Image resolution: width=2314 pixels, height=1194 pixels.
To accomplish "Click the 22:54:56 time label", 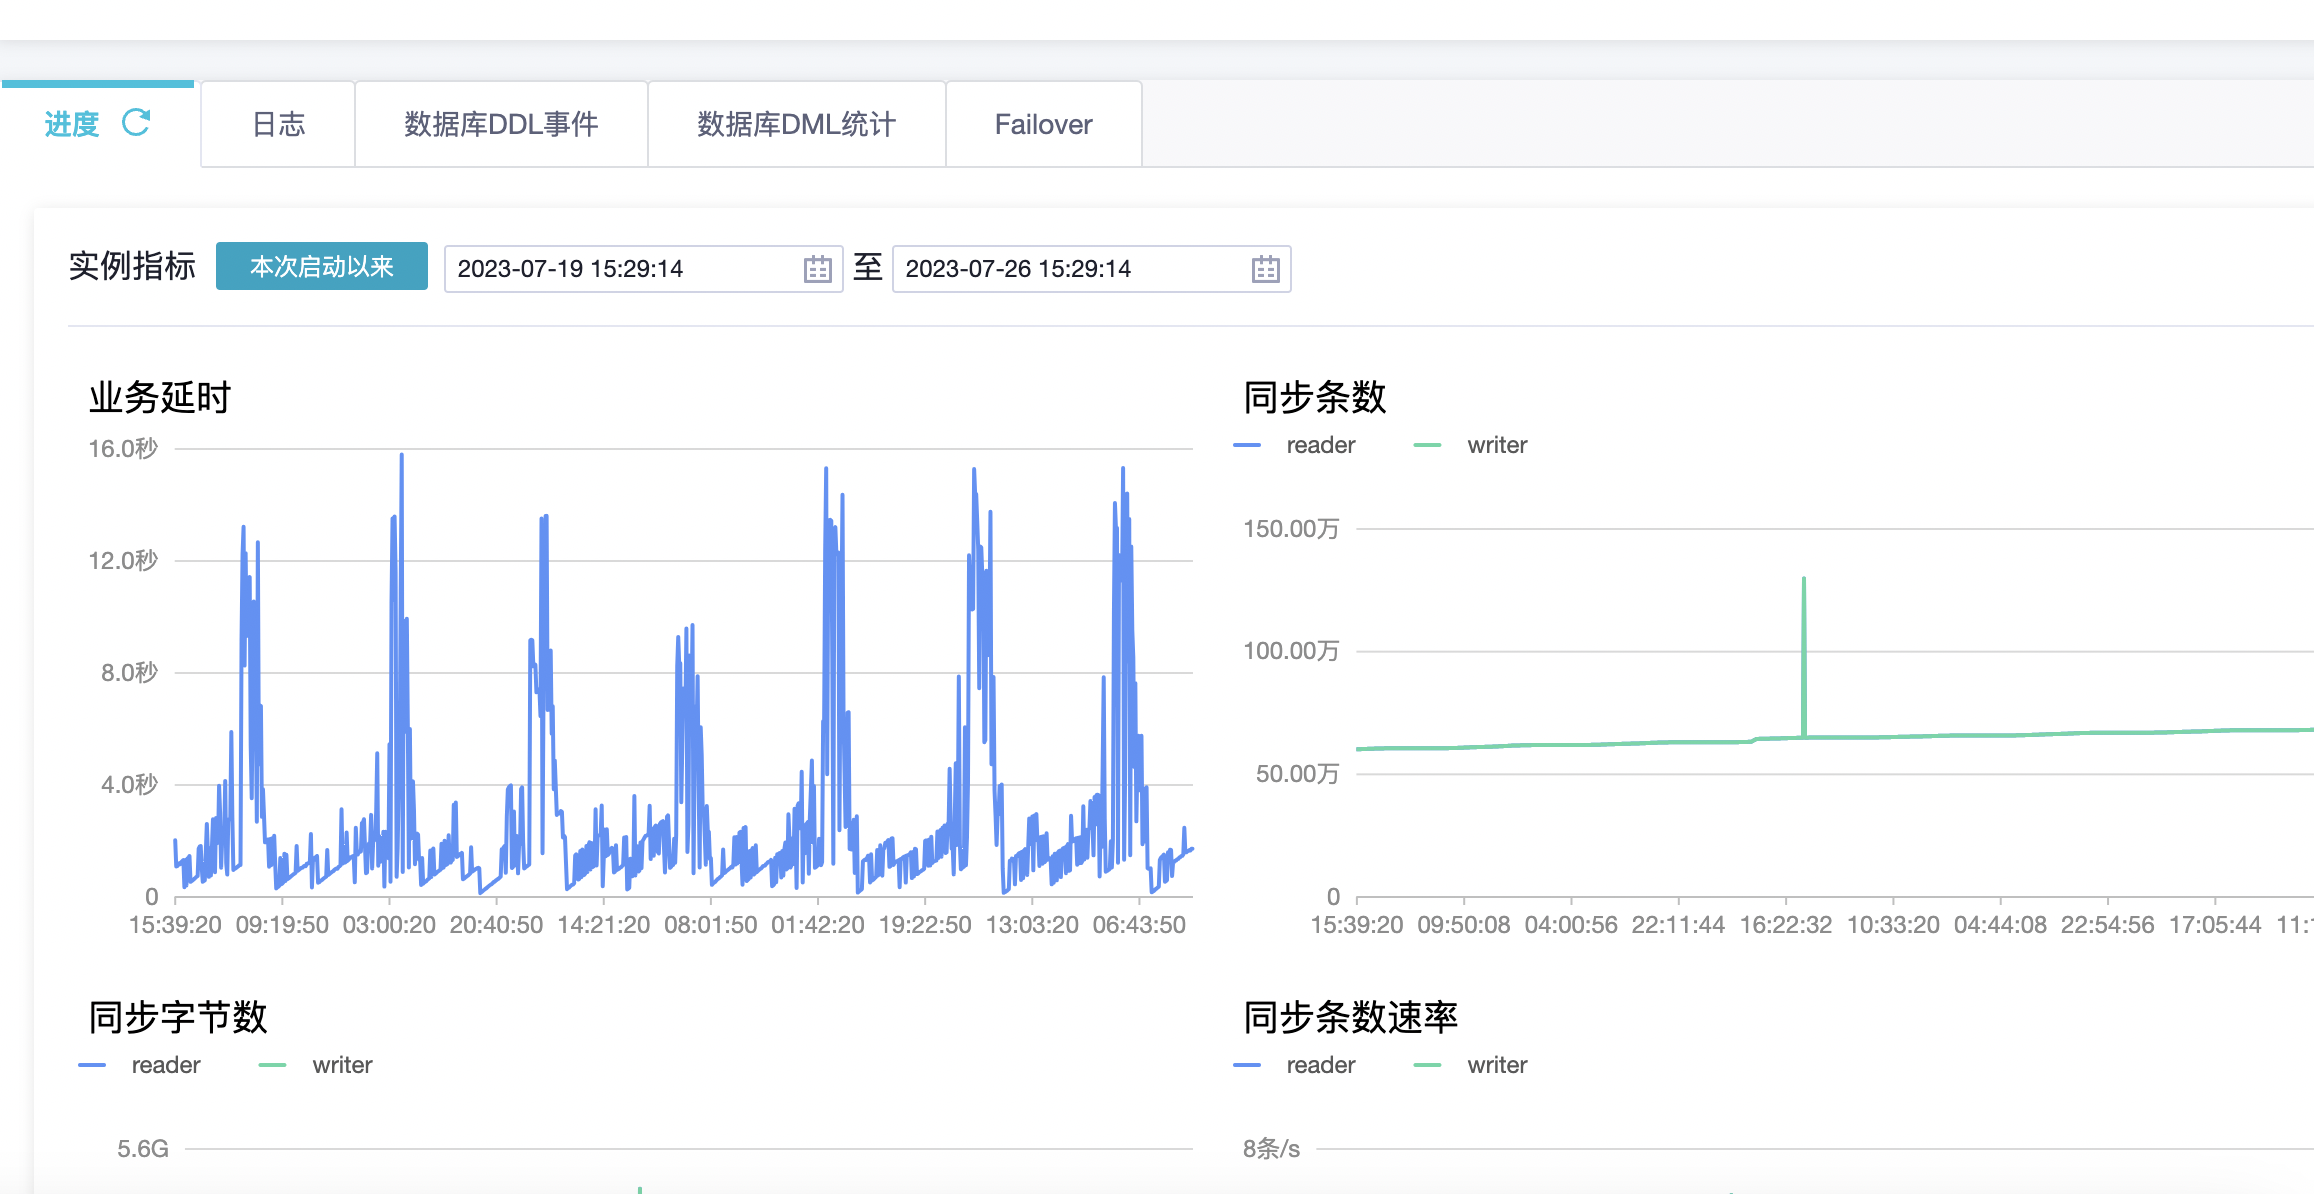I will point(2107,925).
